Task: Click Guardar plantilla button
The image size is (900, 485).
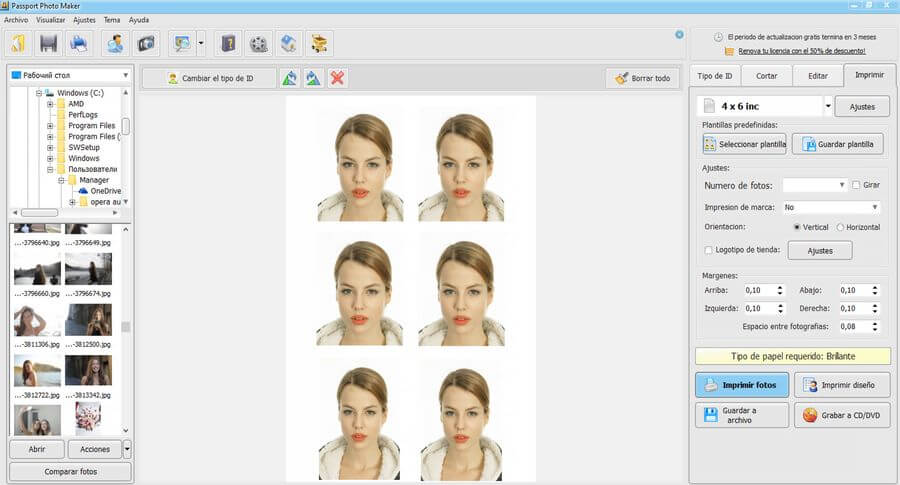Action: point(837,144)
